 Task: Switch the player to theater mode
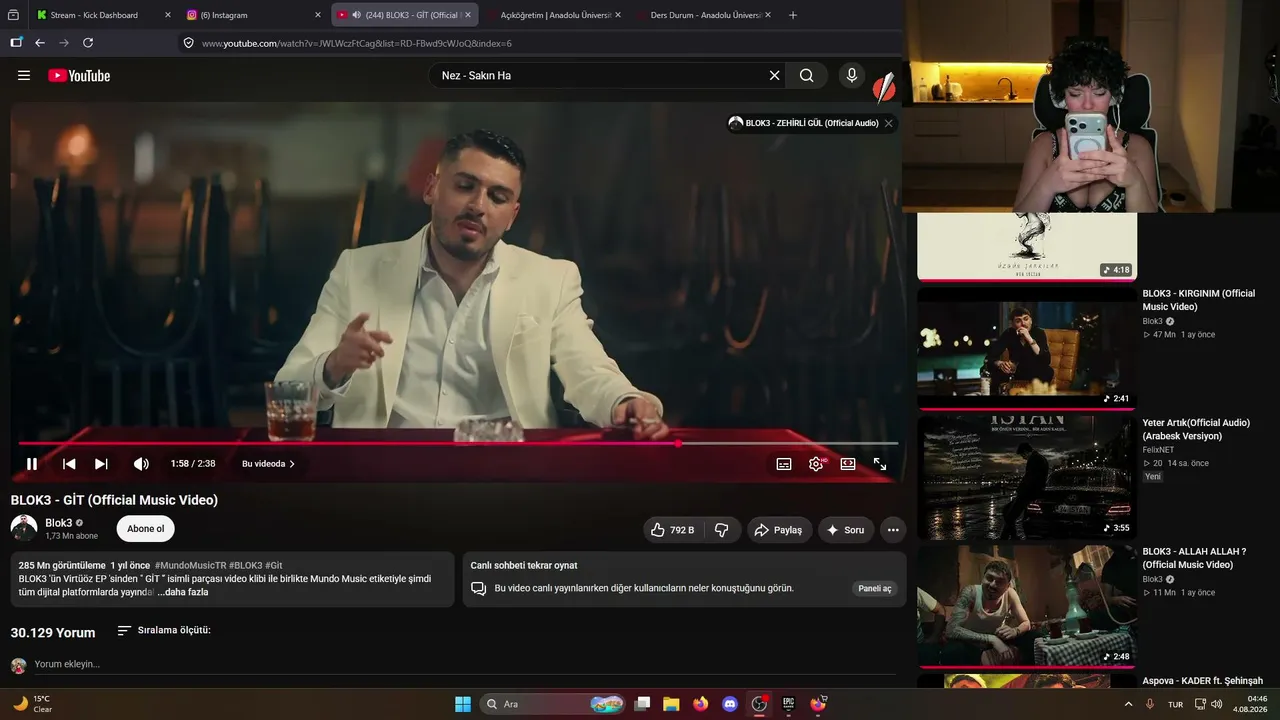(848, 464)
